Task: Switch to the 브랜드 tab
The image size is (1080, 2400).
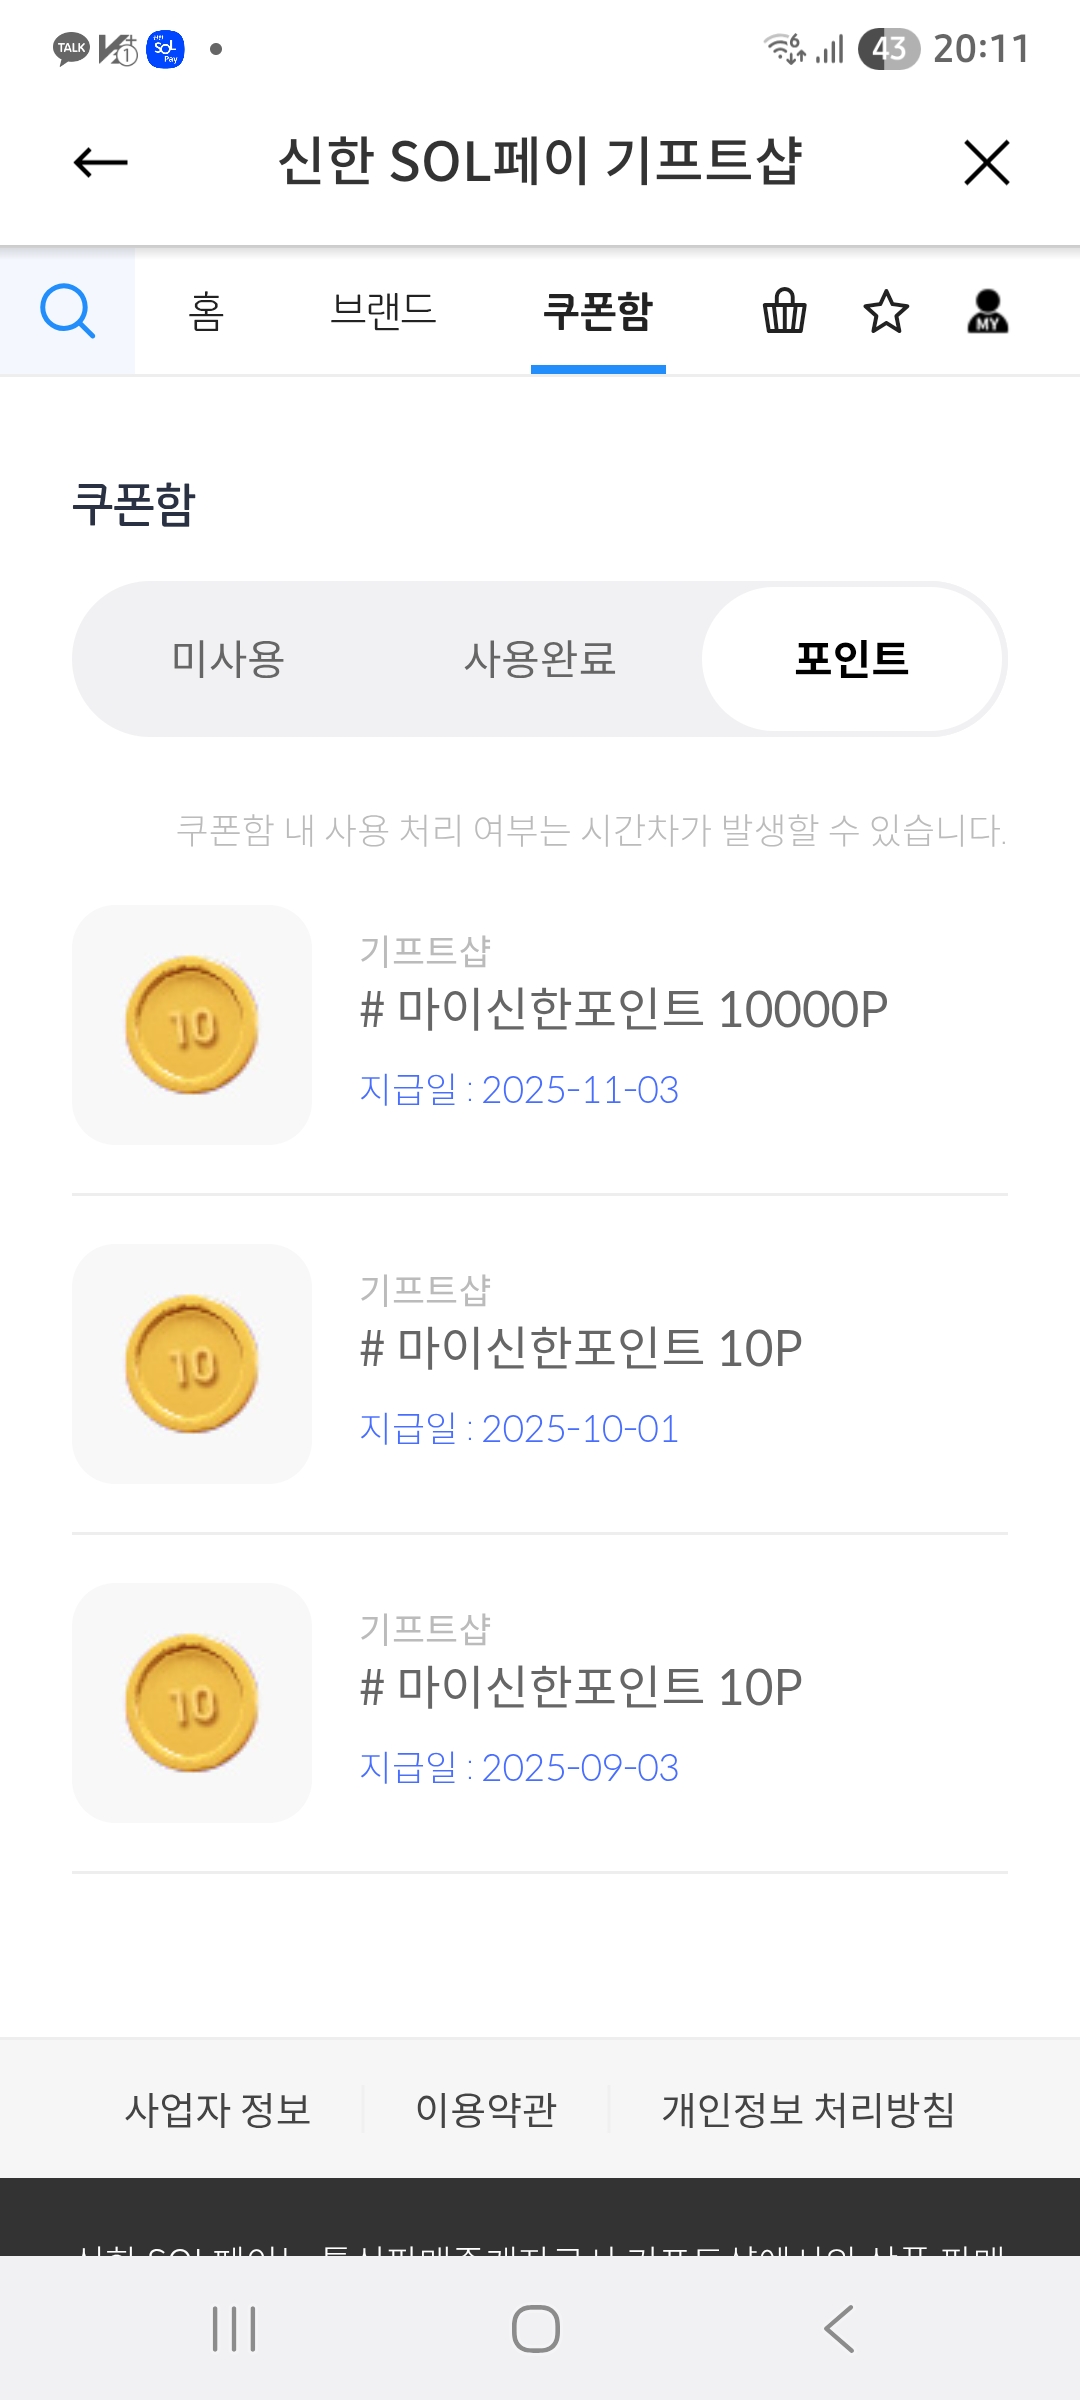Action: pyautogui.click(x=383, y=311)
